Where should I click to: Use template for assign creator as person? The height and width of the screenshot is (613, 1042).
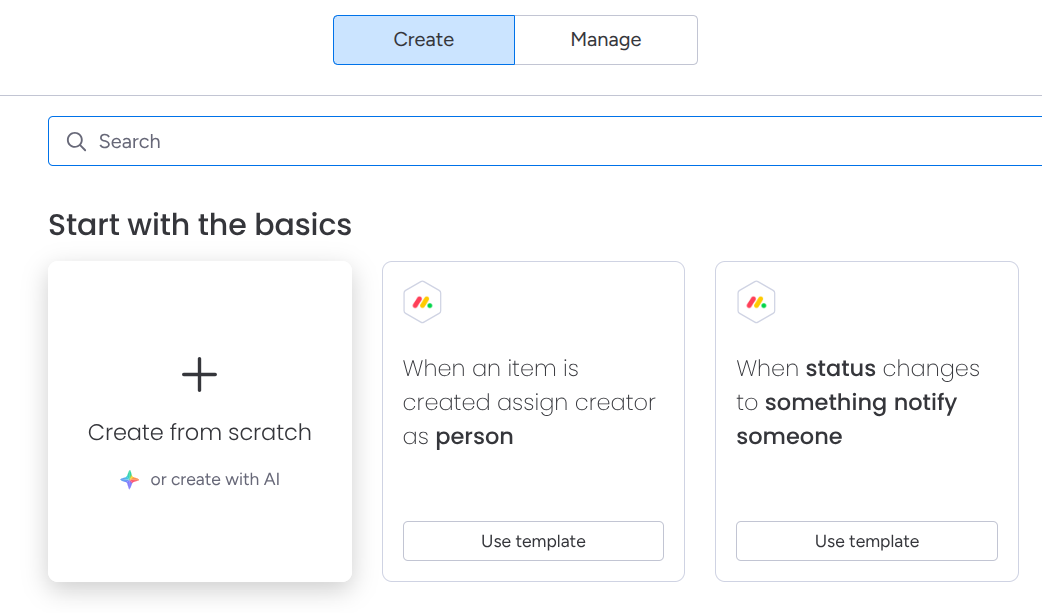[533, 541]
